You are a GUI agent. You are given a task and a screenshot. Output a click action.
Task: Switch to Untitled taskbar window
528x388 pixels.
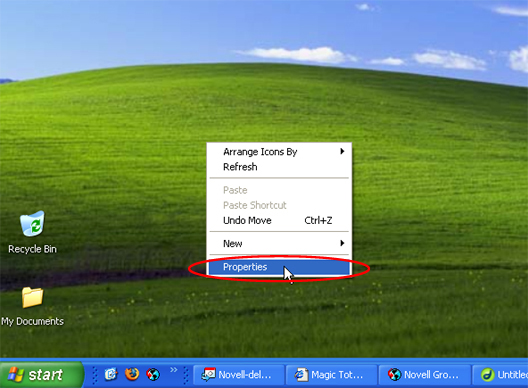tap(500, 375)
